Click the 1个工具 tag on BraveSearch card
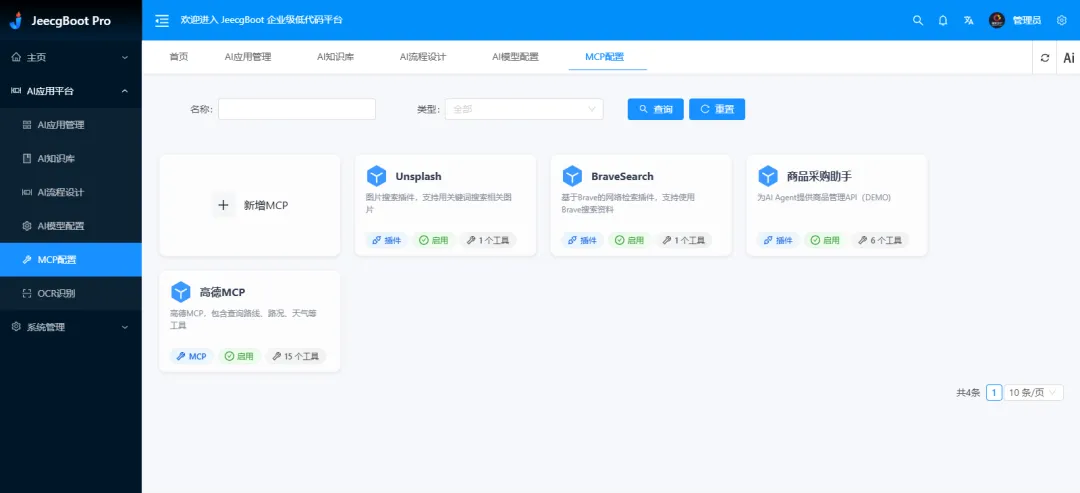This screenshot has height=493, width=1080. click(x=684, y=240)
